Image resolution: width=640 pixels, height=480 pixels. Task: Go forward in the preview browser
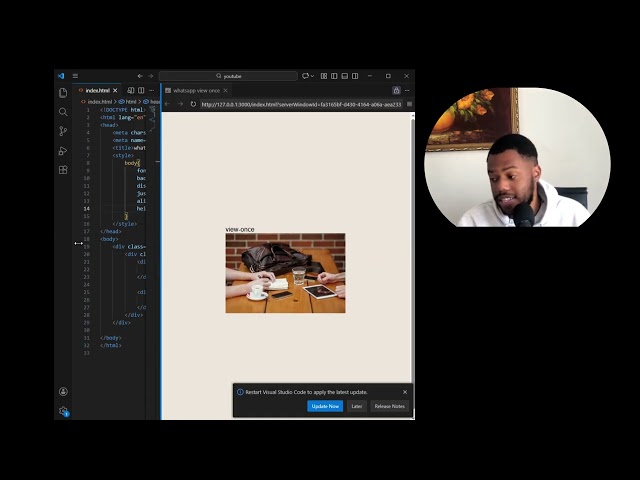coord(180,104)
